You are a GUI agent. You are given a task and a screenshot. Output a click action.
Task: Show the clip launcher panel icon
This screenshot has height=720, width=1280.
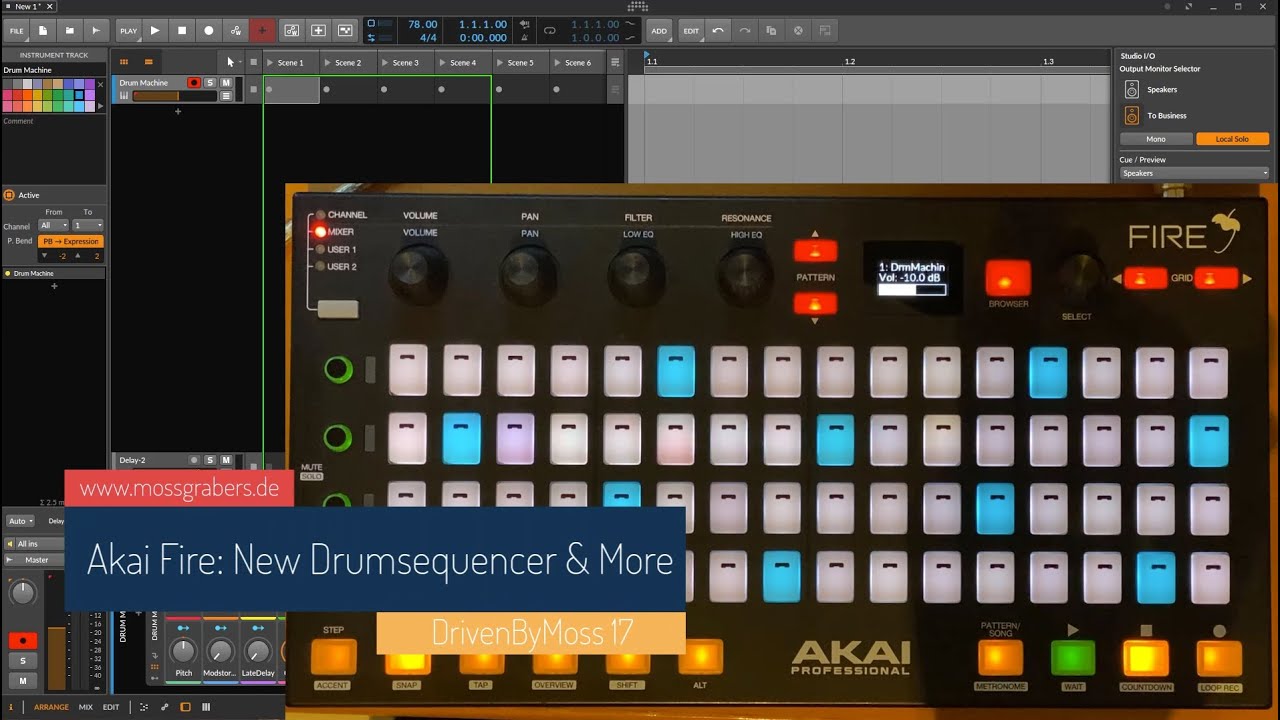(x=124, y=62)
